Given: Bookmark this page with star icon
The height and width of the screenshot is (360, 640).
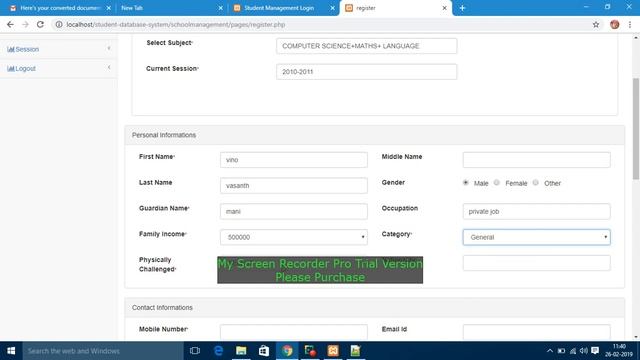Looking at the screenshot, I should point(596,24).
